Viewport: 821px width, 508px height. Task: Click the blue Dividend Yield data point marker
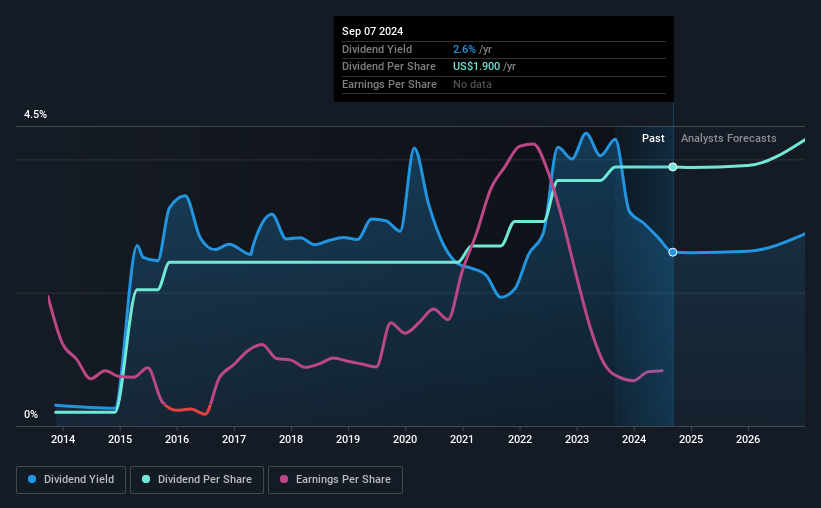[673, 252]
